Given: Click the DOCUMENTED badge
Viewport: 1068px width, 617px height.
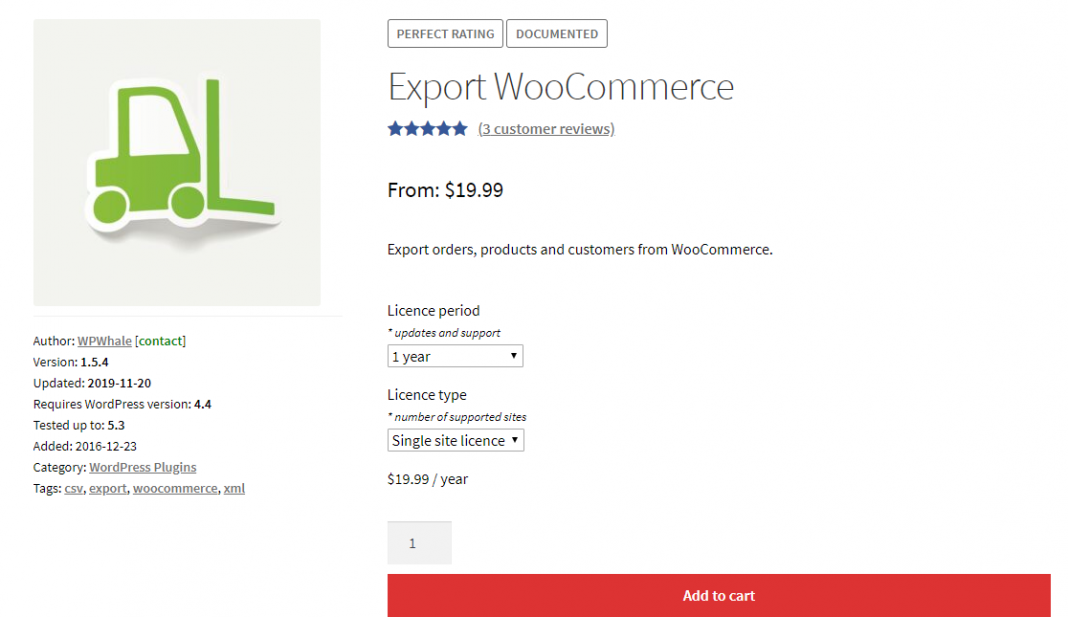Looking at the screenshot, I should pos(556,33).
